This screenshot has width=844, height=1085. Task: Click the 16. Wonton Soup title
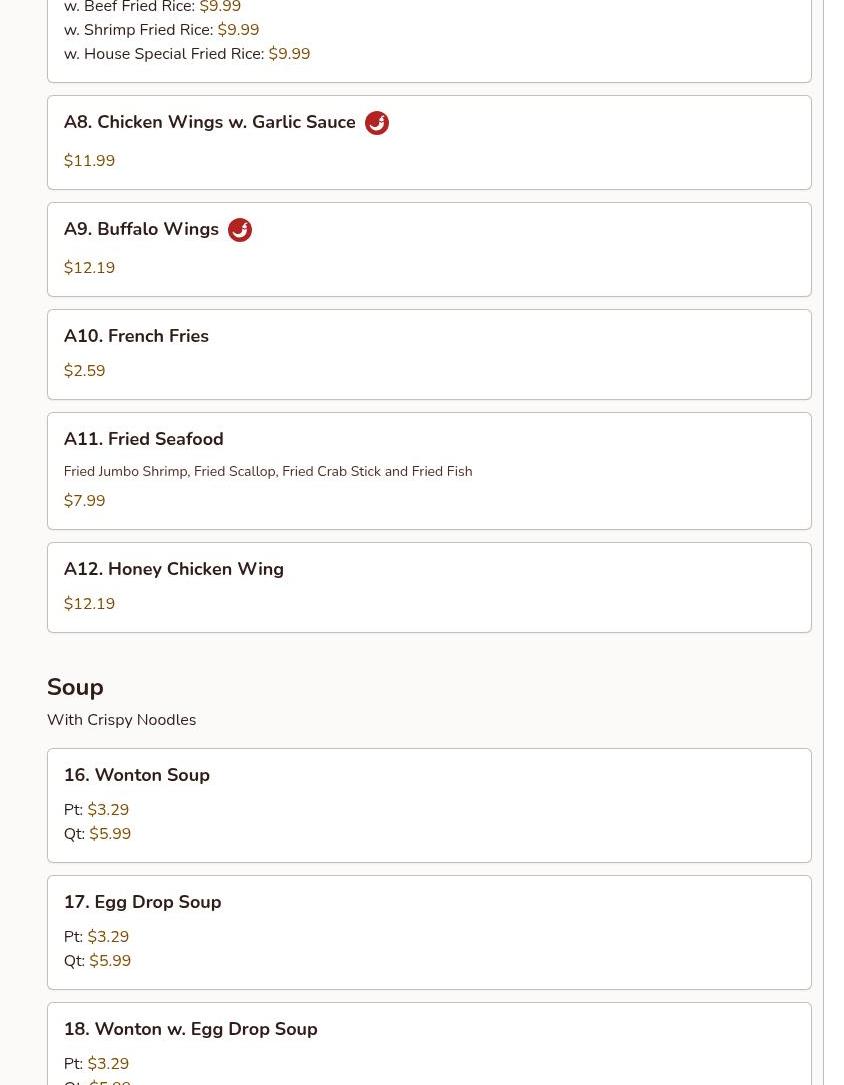click(137, 775)
